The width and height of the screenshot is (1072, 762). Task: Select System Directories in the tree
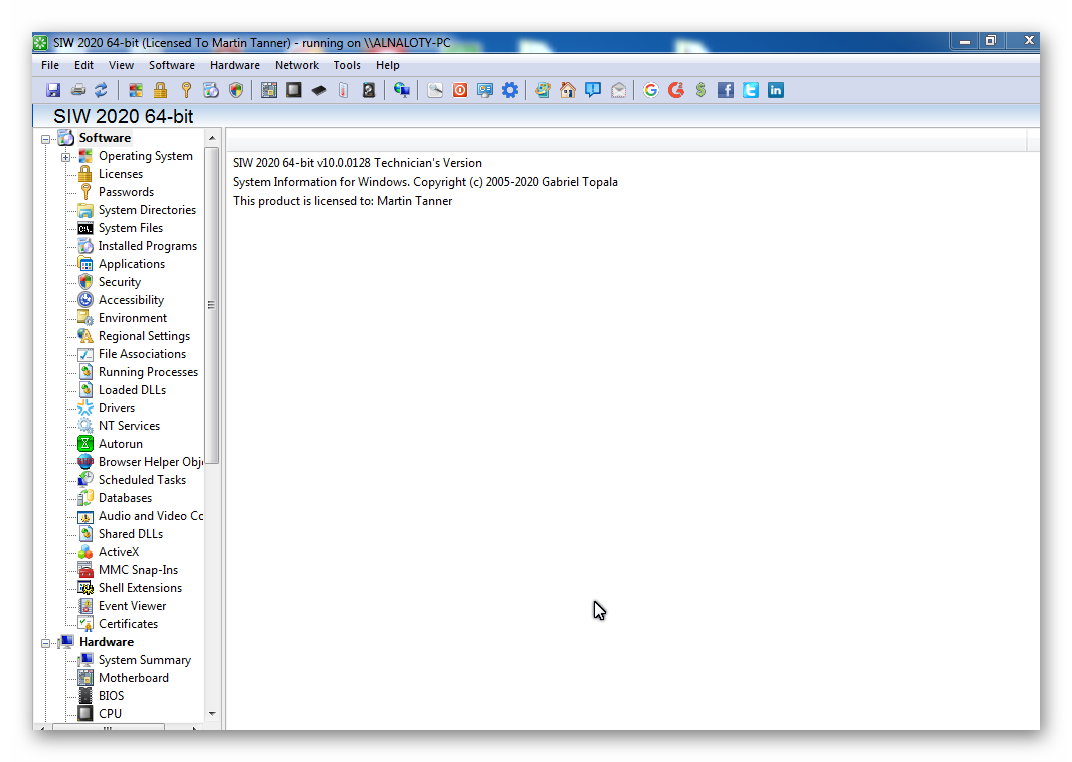pyautogui.click(x=147, y=210)
